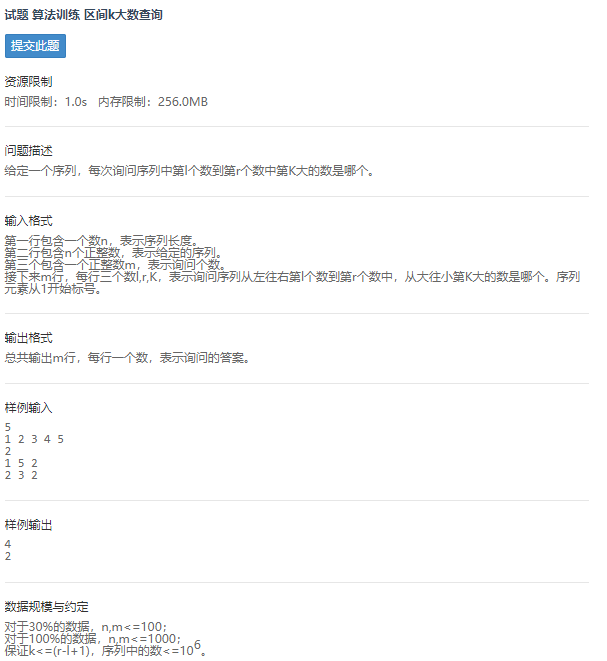
Task: Click the 输入格式 heading
Action: tap(28, 220)
